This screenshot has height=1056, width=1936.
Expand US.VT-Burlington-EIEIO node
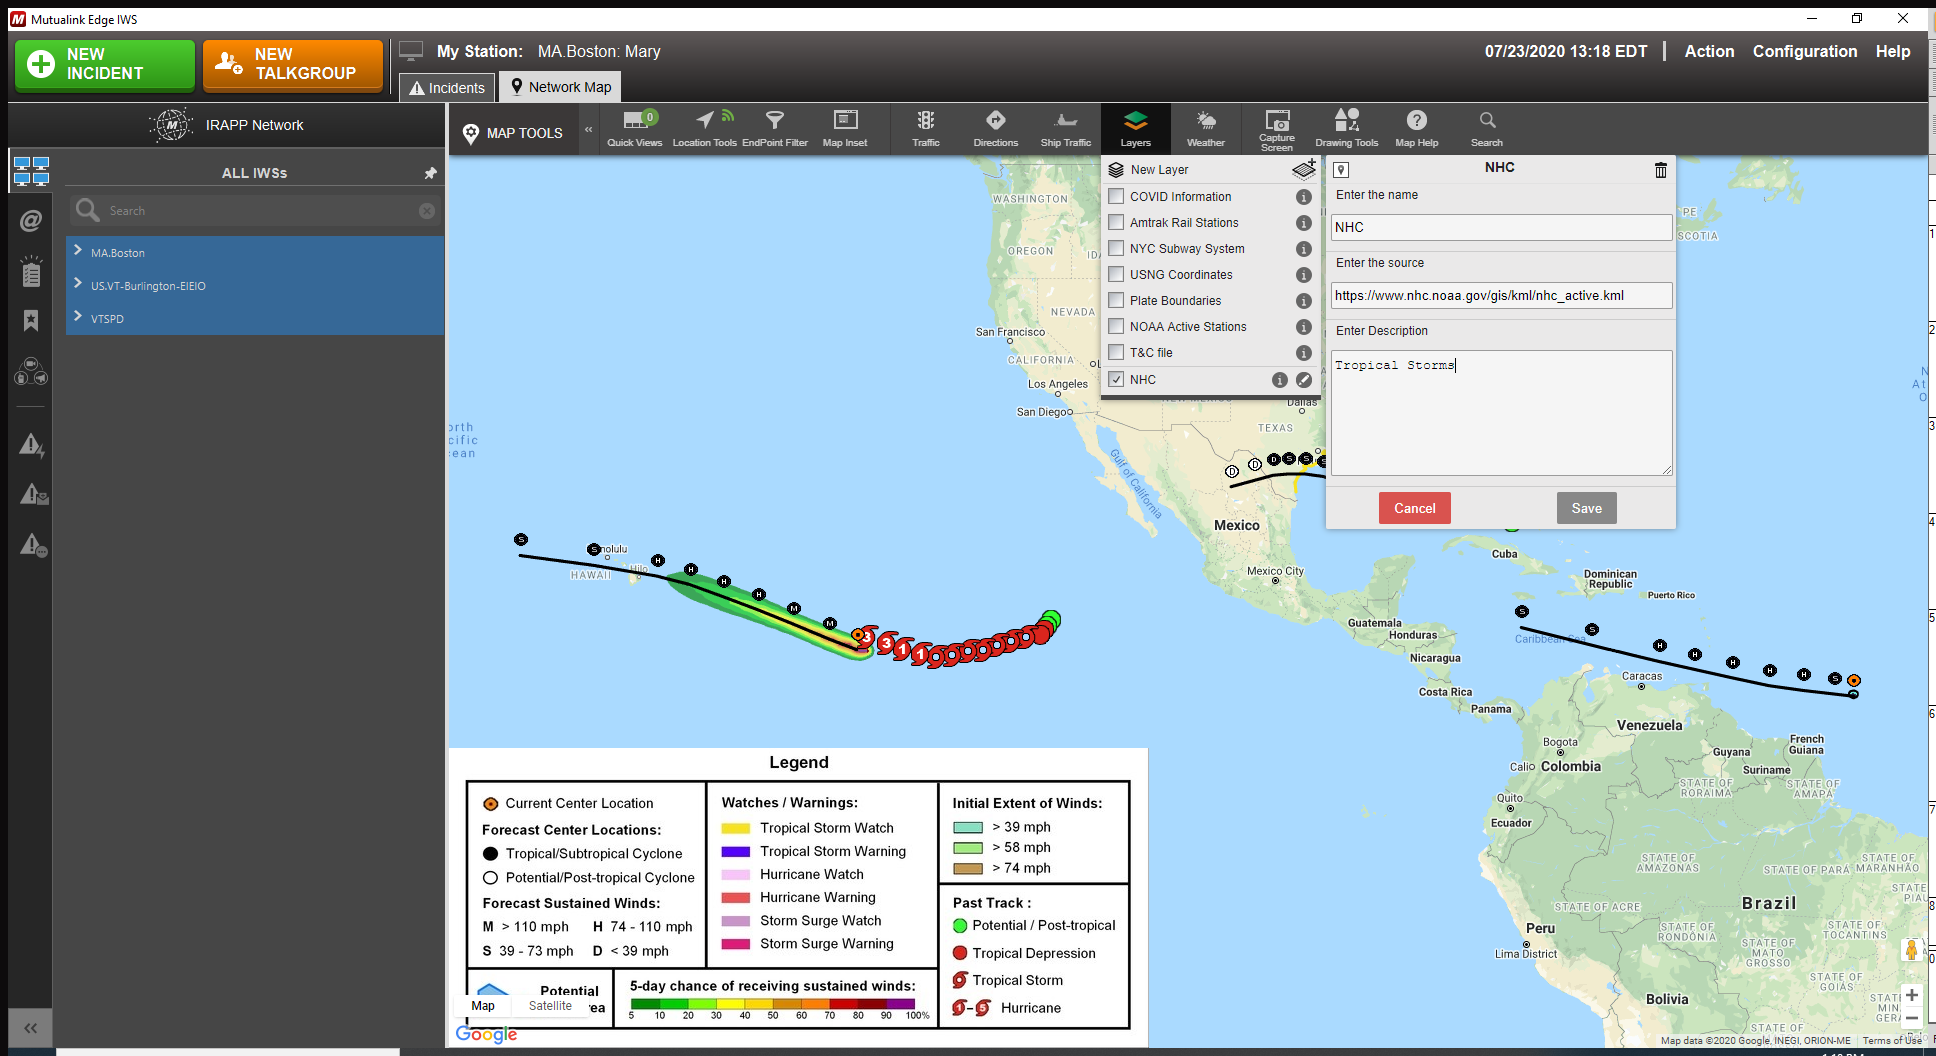tap(78, 284)
